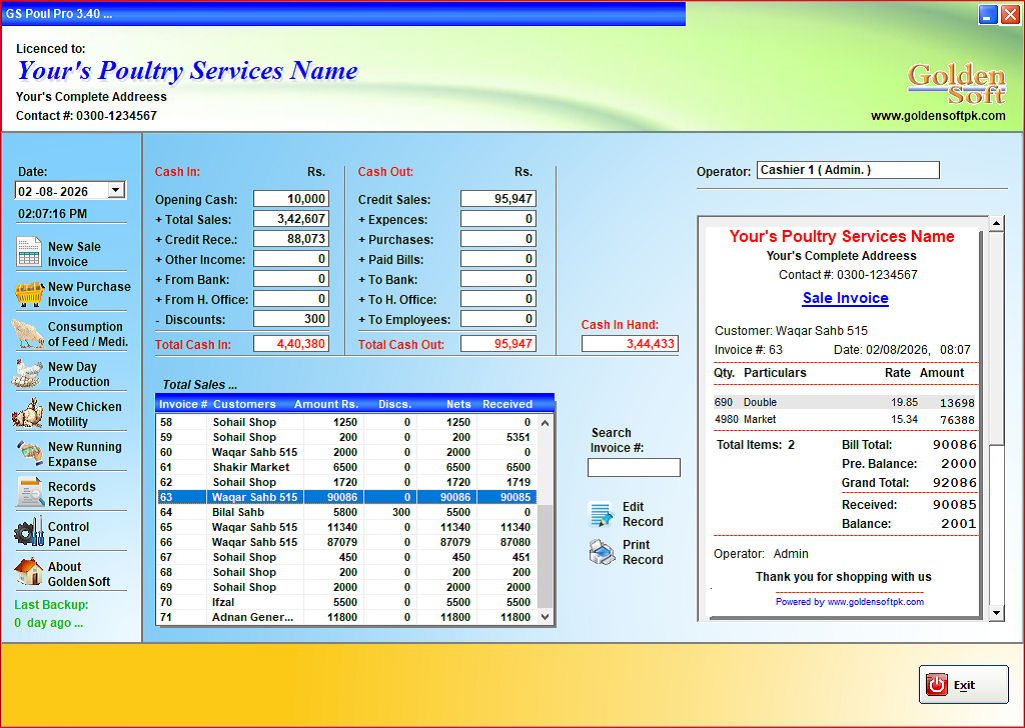Click Print Record label
The image size is (1025, 728).
[x=643, y=552]
